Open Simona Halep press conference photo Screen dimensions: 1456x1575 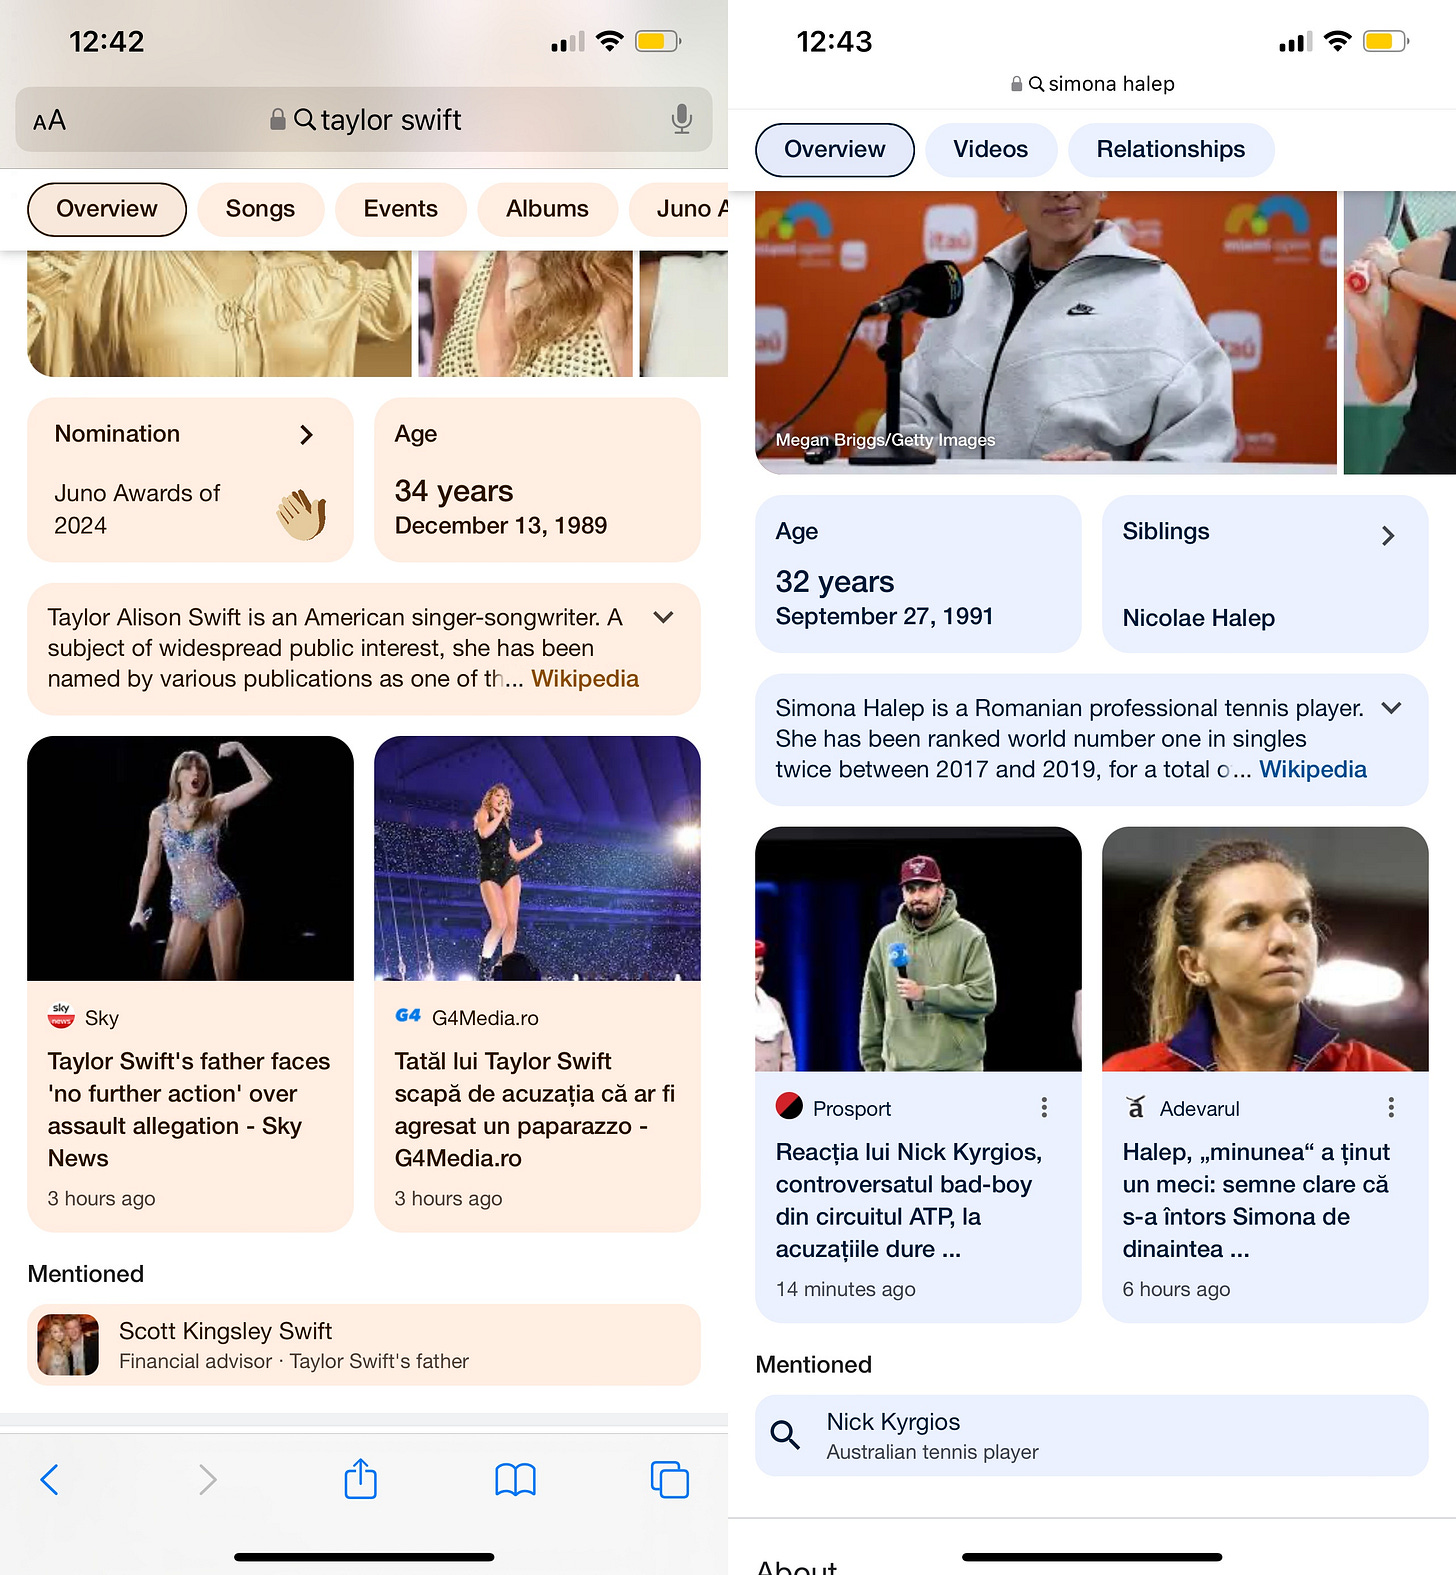coord(1046,332)
